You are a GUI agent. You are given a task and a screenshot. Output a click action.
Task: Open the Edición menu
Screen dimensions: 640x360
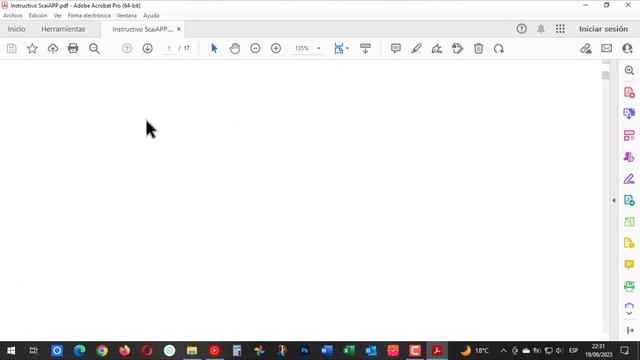(x=38, y=16)
